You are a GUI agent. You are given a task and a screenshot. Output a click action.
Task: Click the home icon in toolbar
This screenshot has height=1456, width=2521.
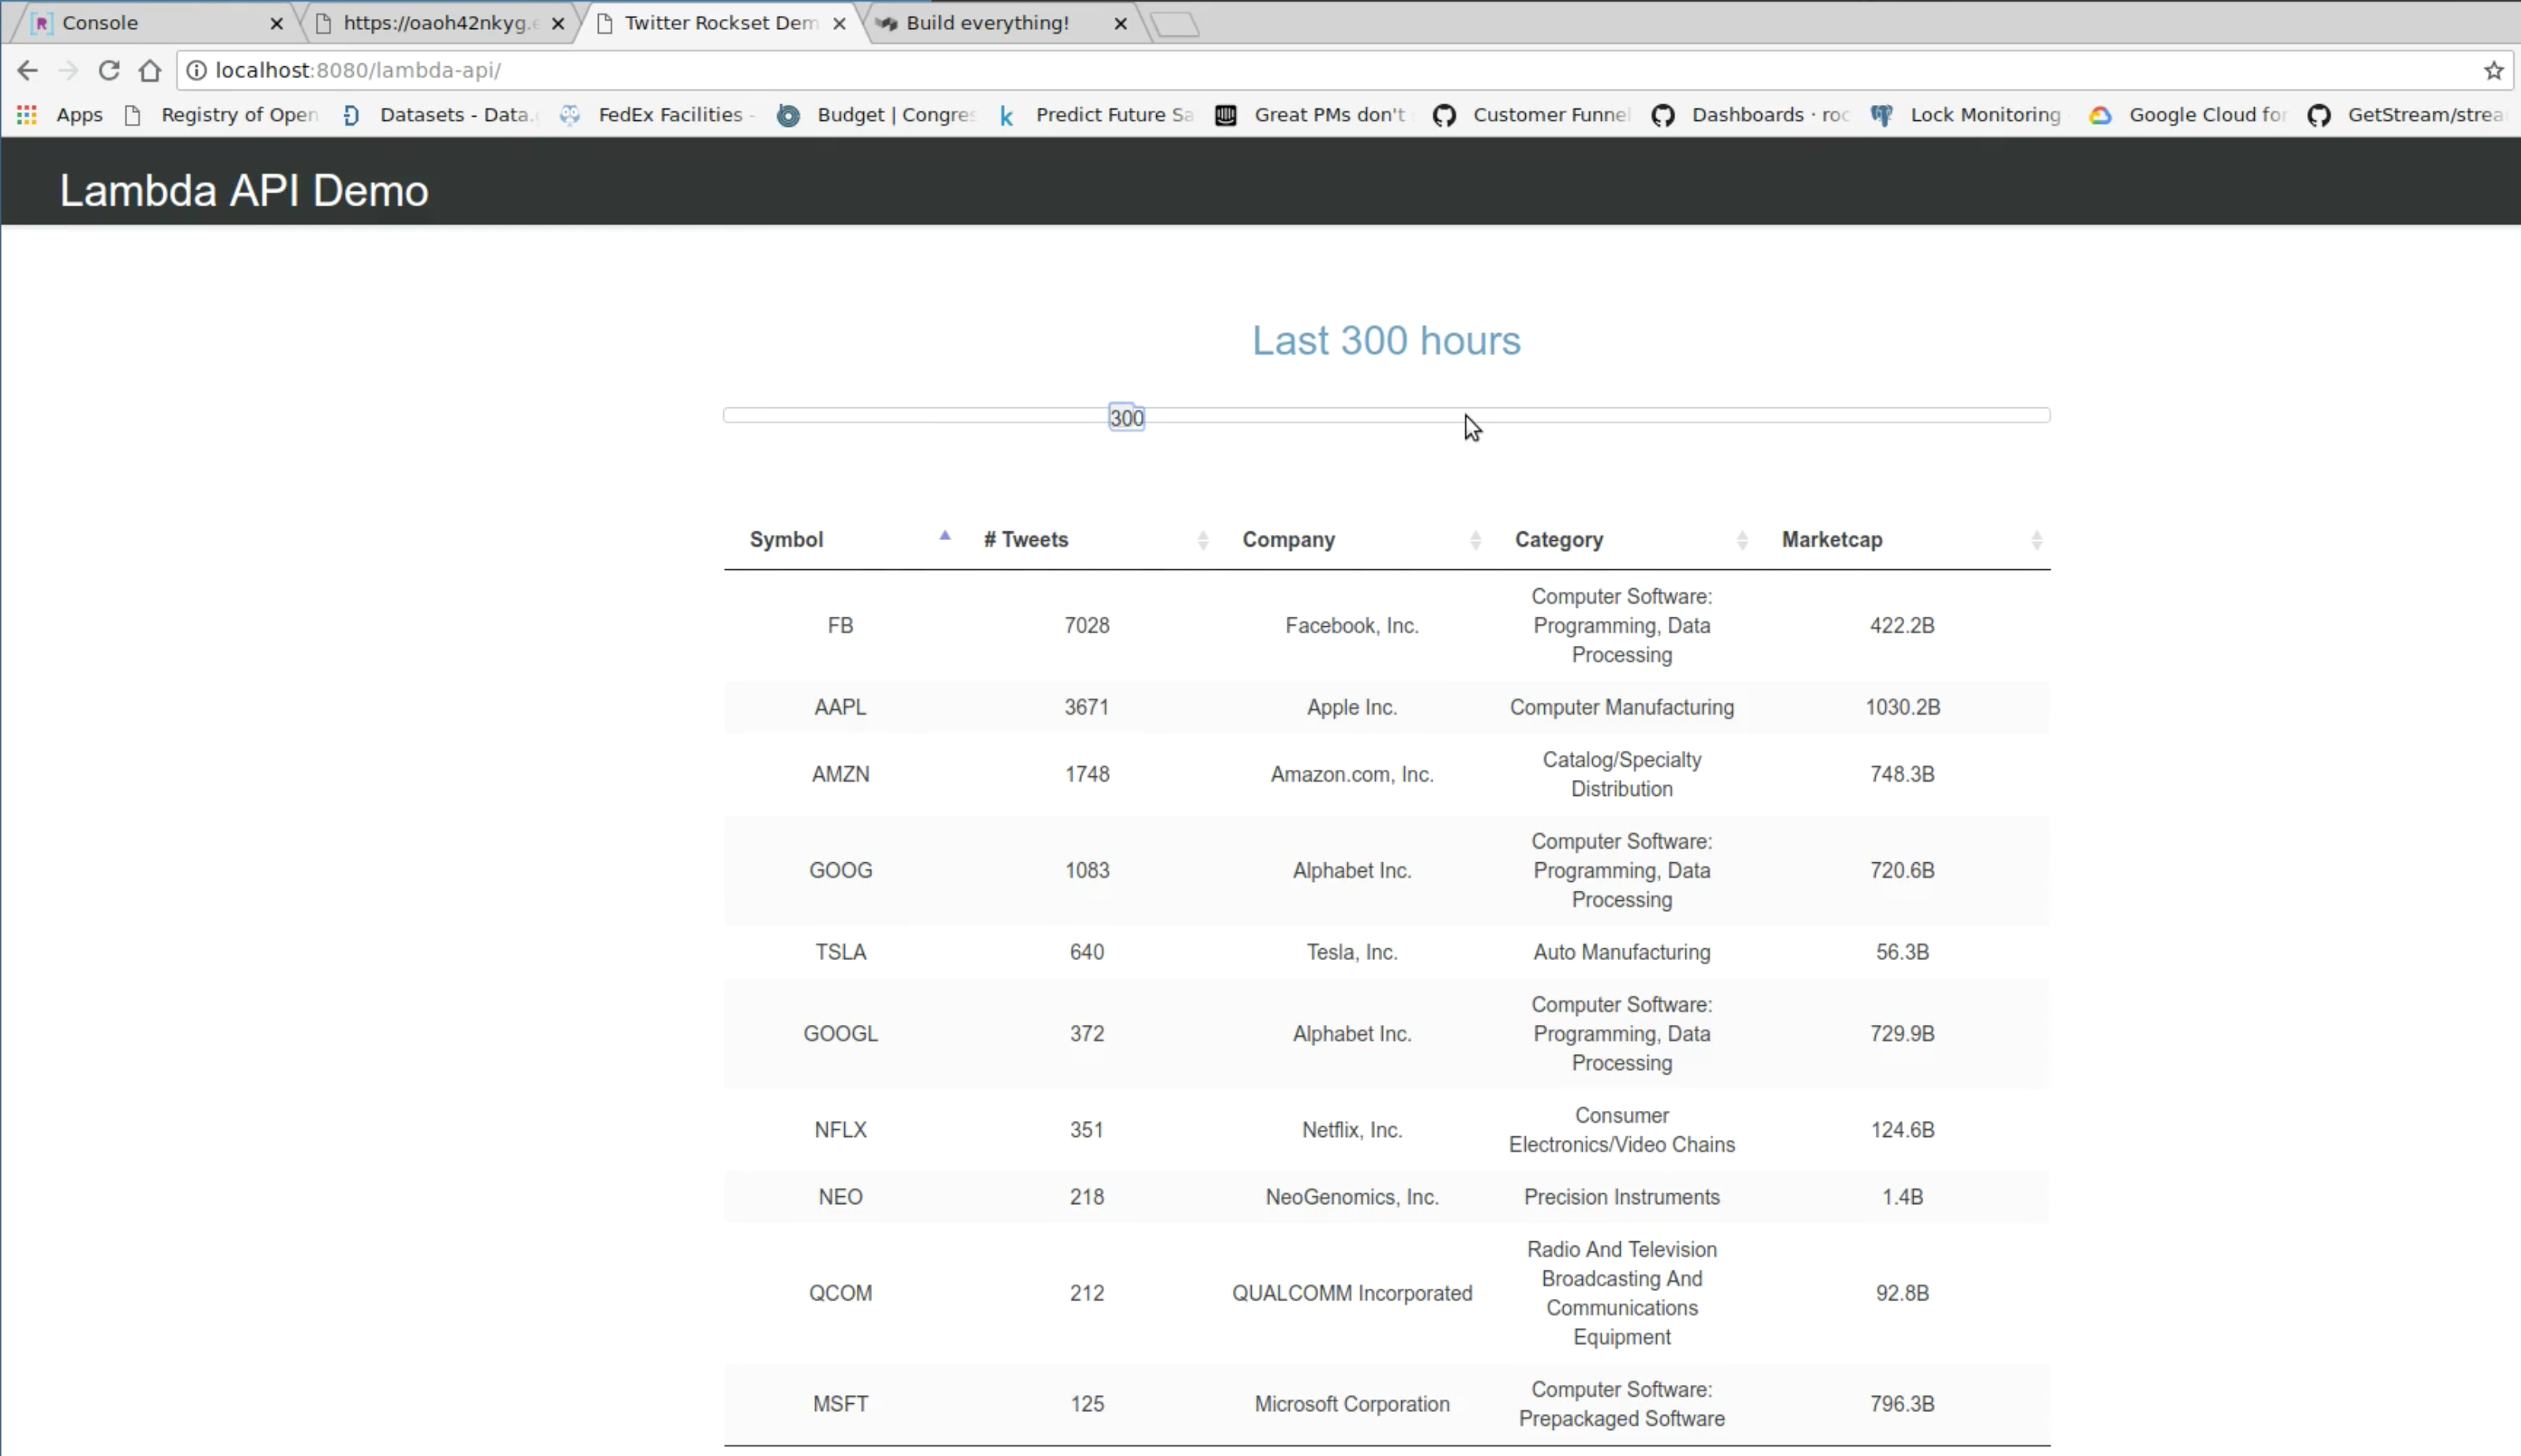point(150,70)
